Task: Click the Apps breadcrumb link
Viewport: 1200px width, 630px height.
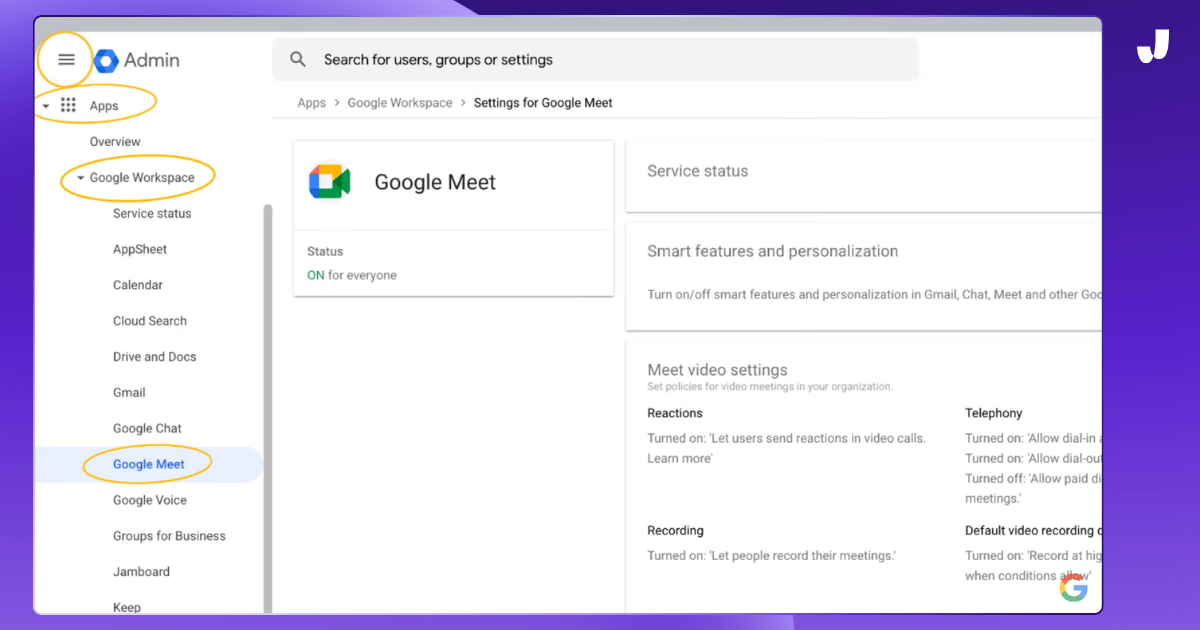Action: [312, 103]
